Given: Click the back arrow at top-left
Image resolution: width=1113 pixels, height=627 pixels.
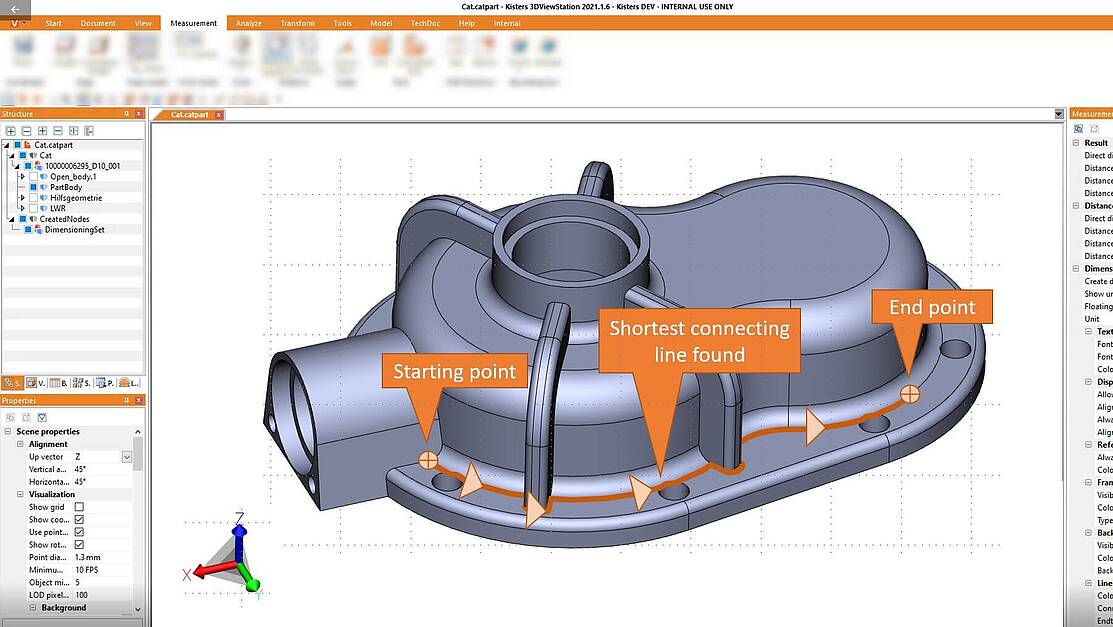Looking at the screenshot, I should coord(15,8).
